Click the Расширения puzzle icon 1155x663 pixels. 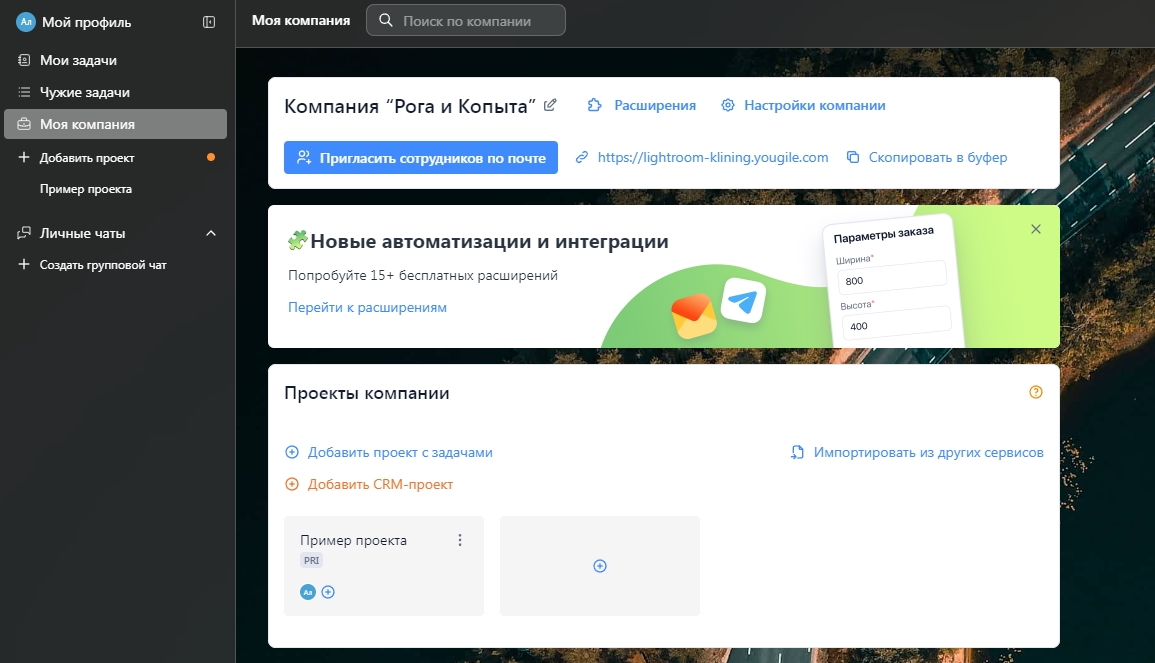coord(594,105)
